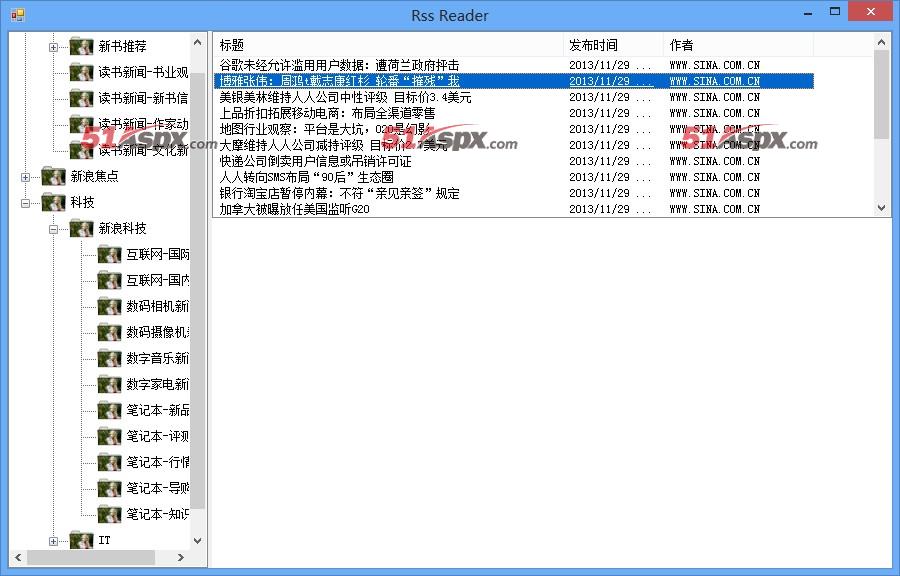
Task: Click the article list vertical scrollbar thumb
Action: point(882,95)
